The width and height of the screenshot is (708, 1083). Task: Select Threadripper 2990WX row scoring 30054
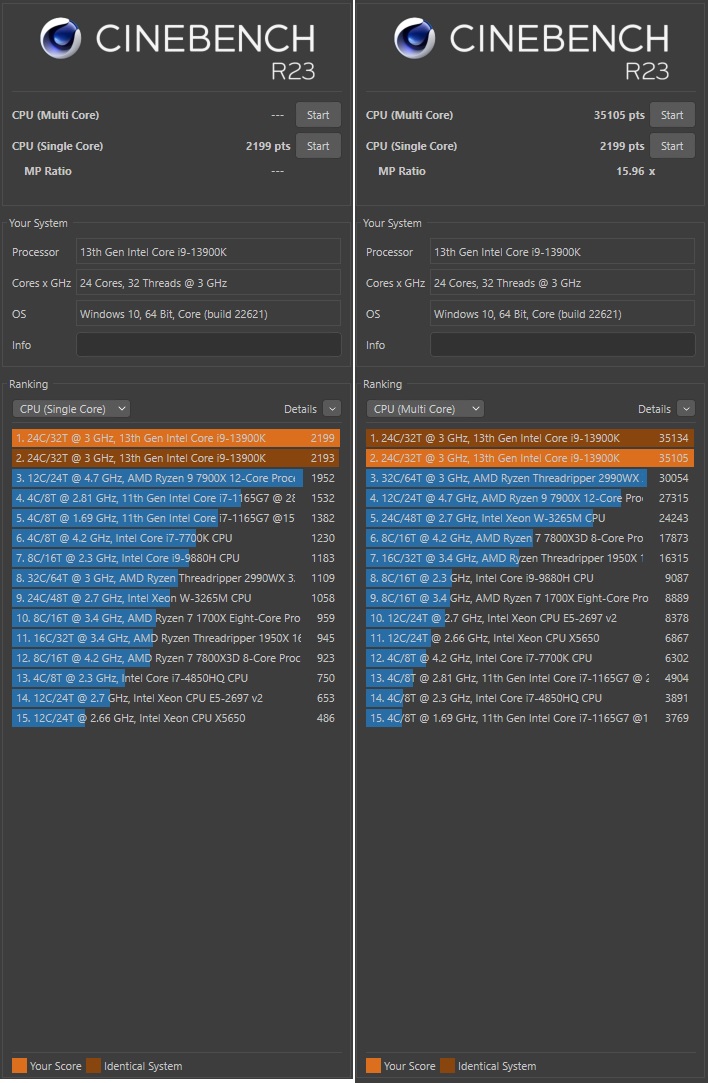coord(530,478)
